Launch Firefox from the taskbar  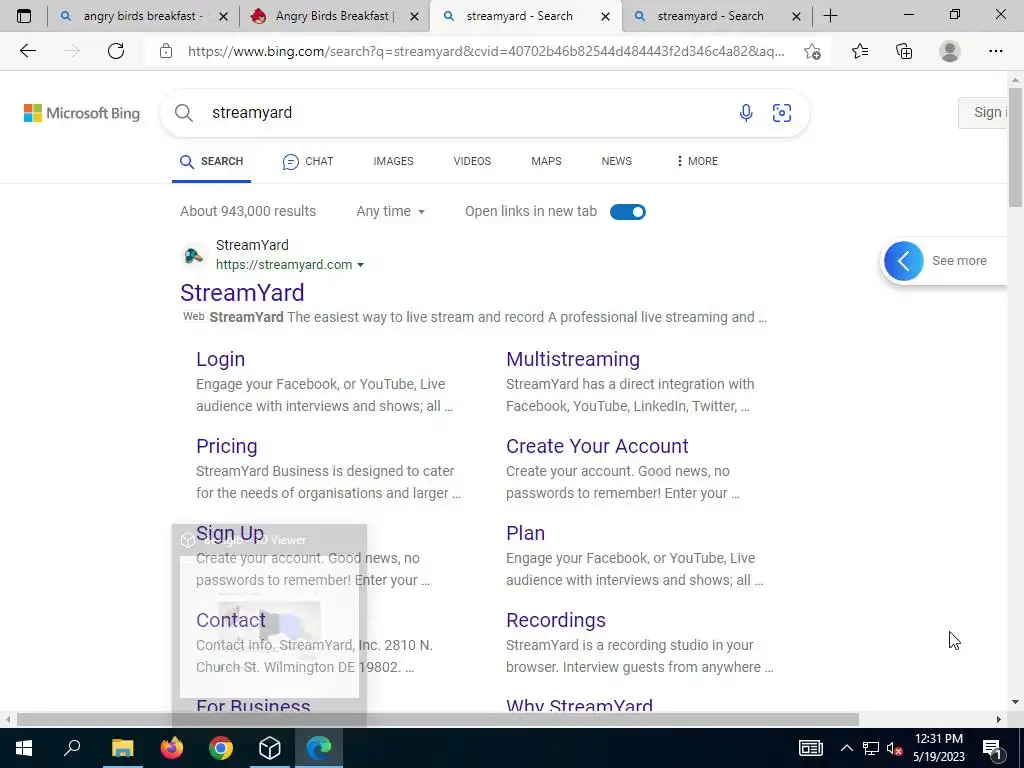coord(172,748)
